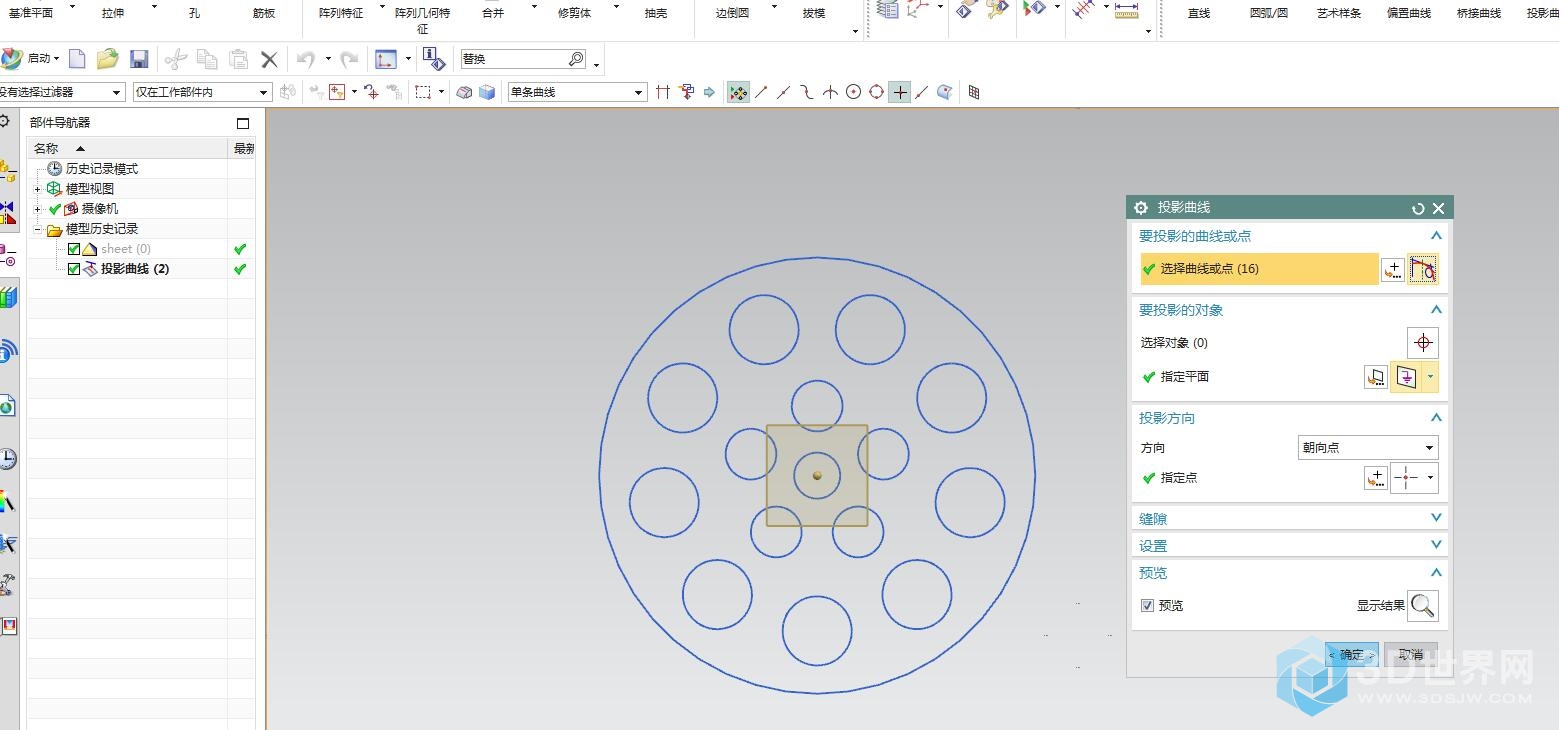Click the 艺术样条 curve command
Screen dimensions: 1559x730
tap(1339, 13)
